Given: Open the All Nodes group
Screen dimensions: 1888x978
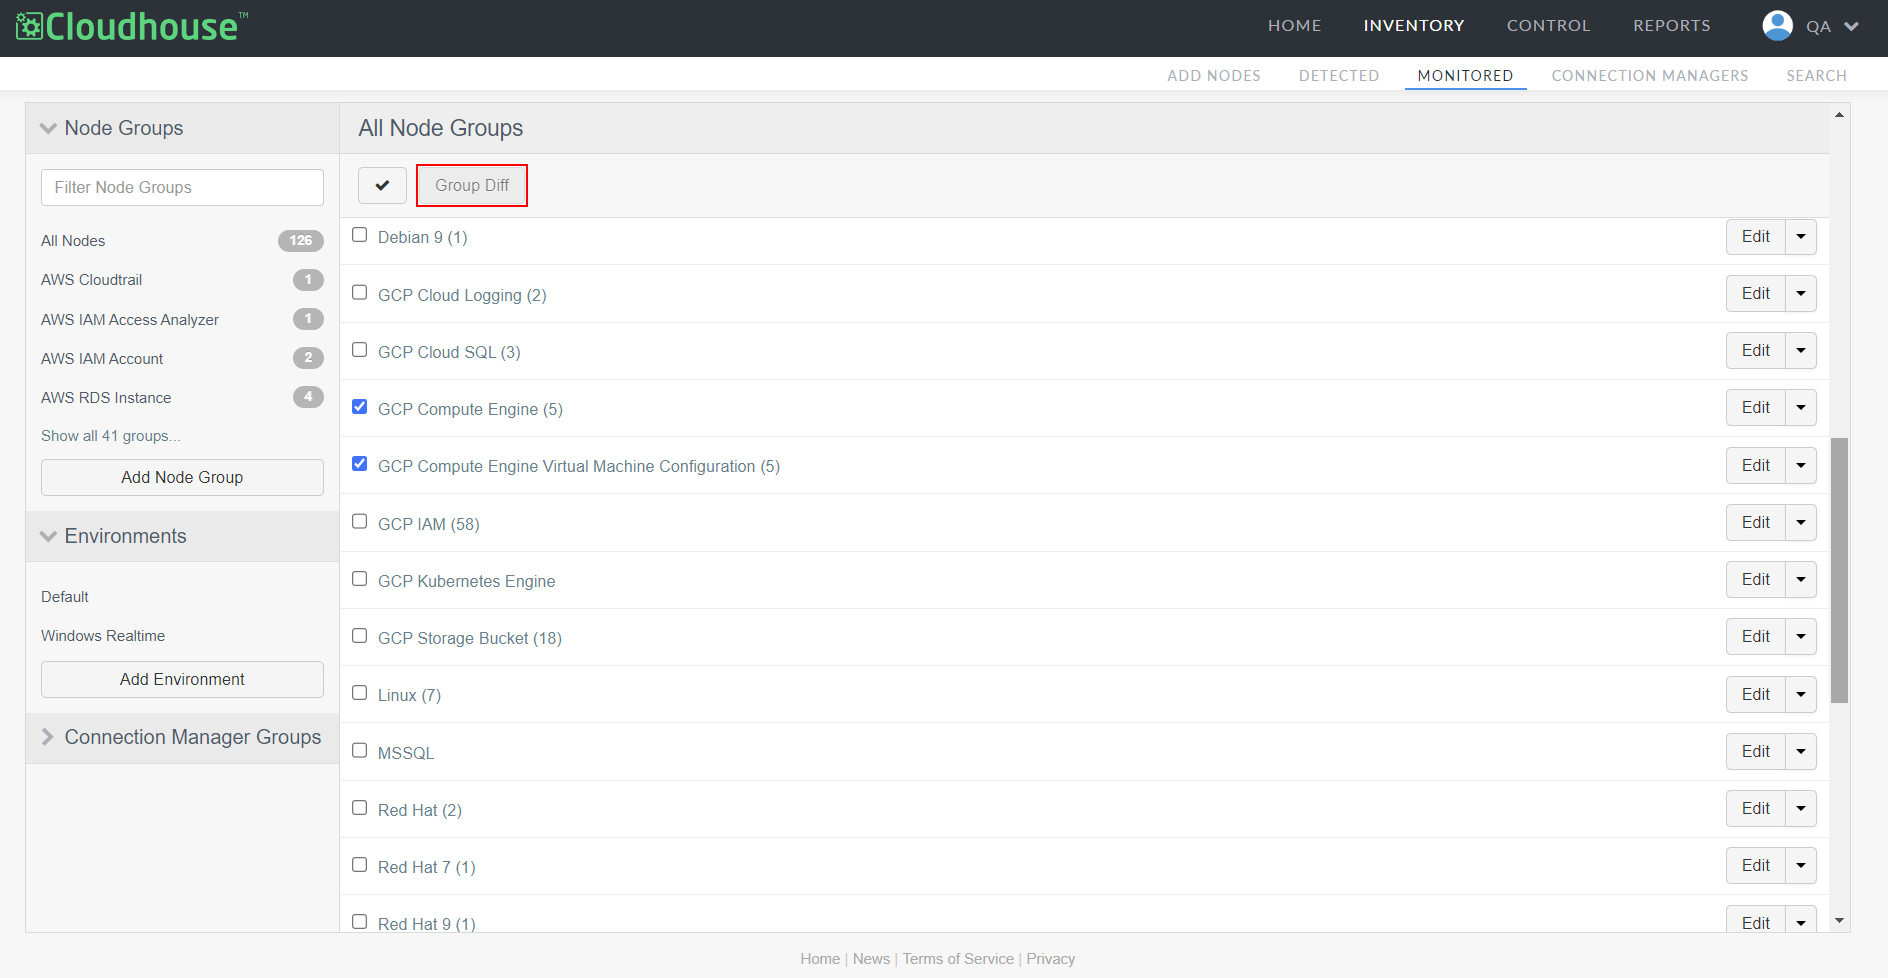Looking at the screenshot, I should (x=73, y=241).
